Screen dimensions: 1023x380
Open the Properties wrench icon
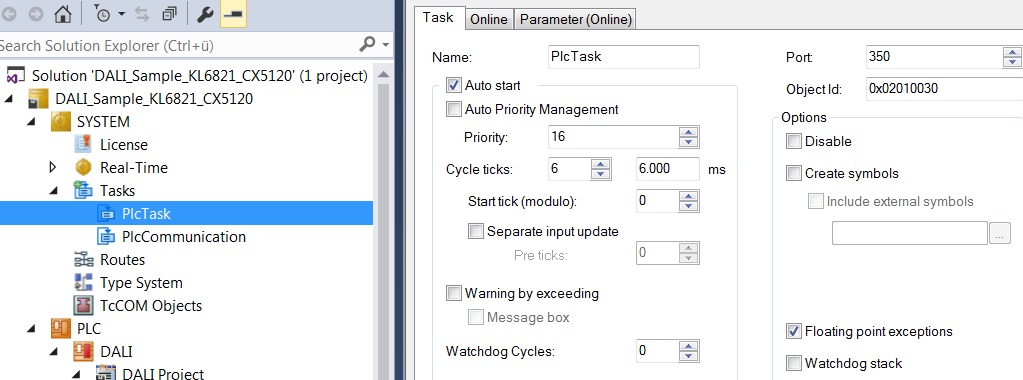point(205,14)
